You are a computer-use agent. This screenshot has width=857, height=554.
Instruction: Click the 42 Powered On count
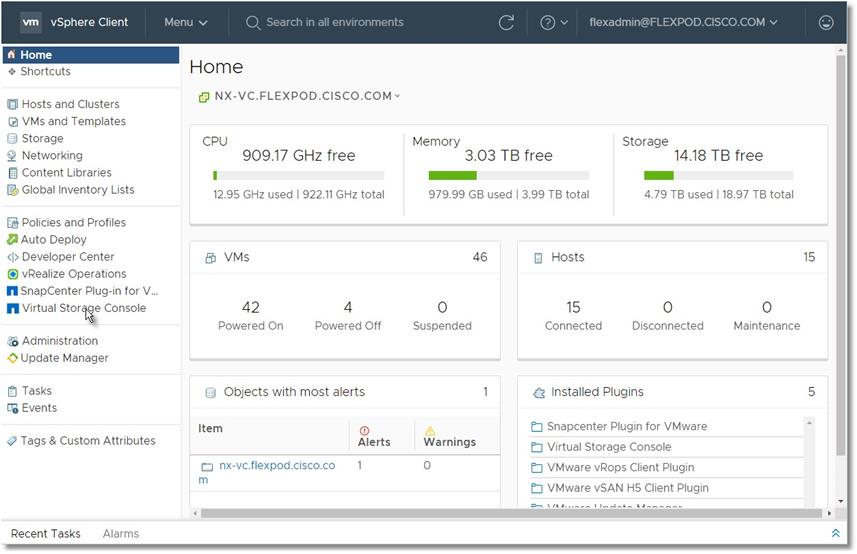pos(251,308)
